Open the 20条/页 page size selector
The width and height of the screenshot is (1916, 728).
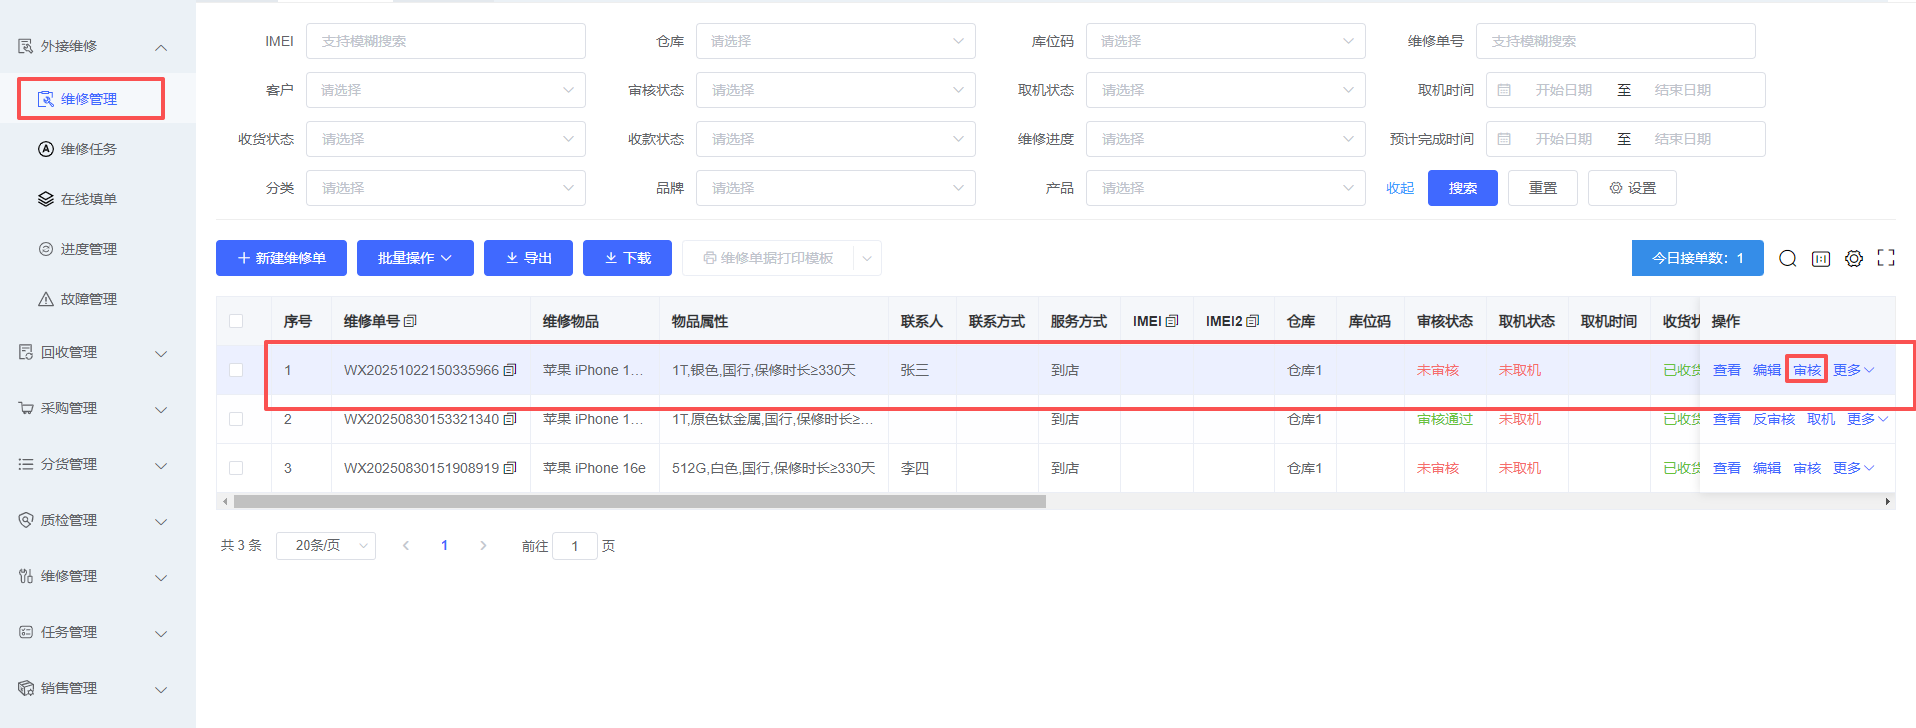tap(325, 545)
